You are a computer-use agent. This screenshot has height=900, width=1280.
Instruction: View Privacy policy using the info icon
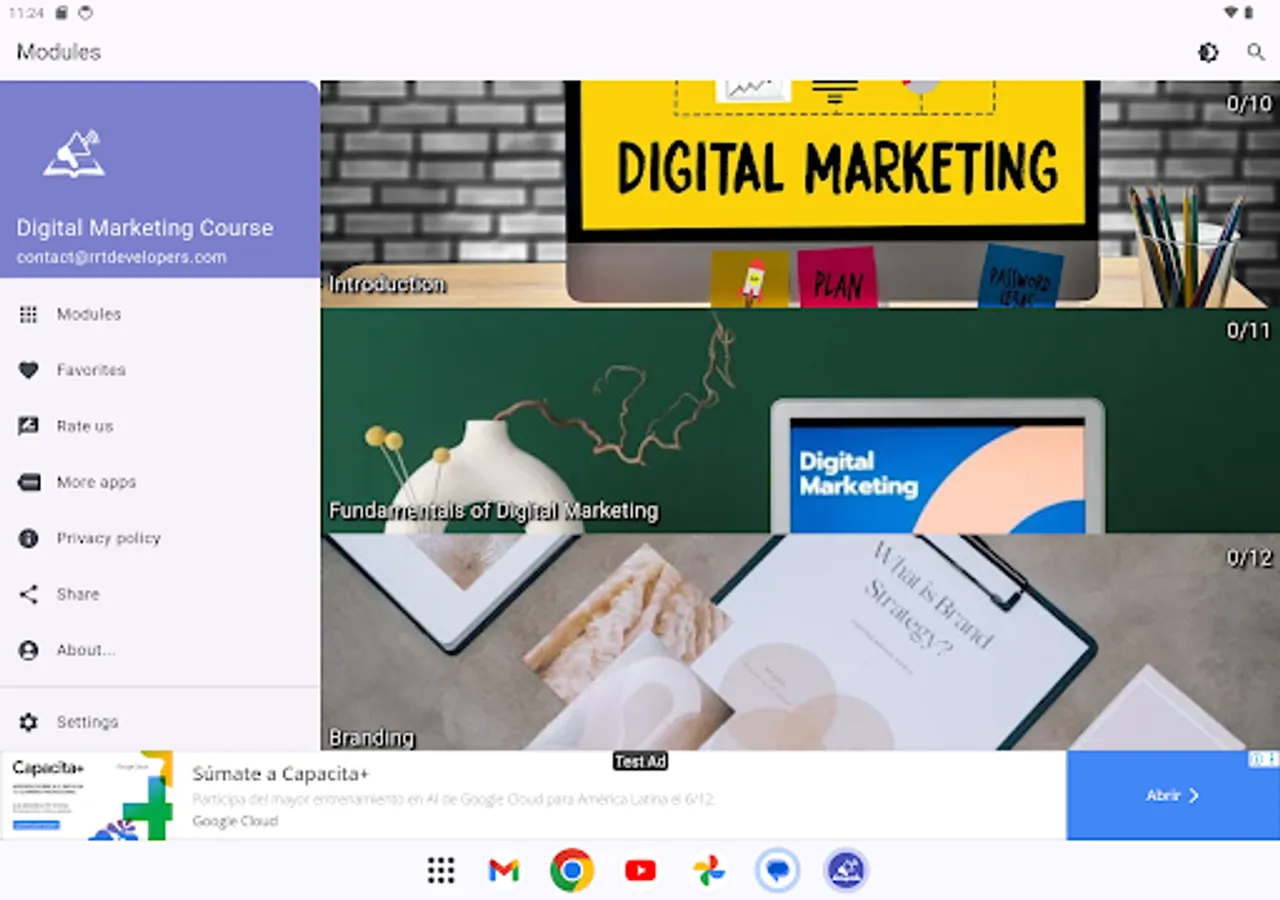pos(28,538)
